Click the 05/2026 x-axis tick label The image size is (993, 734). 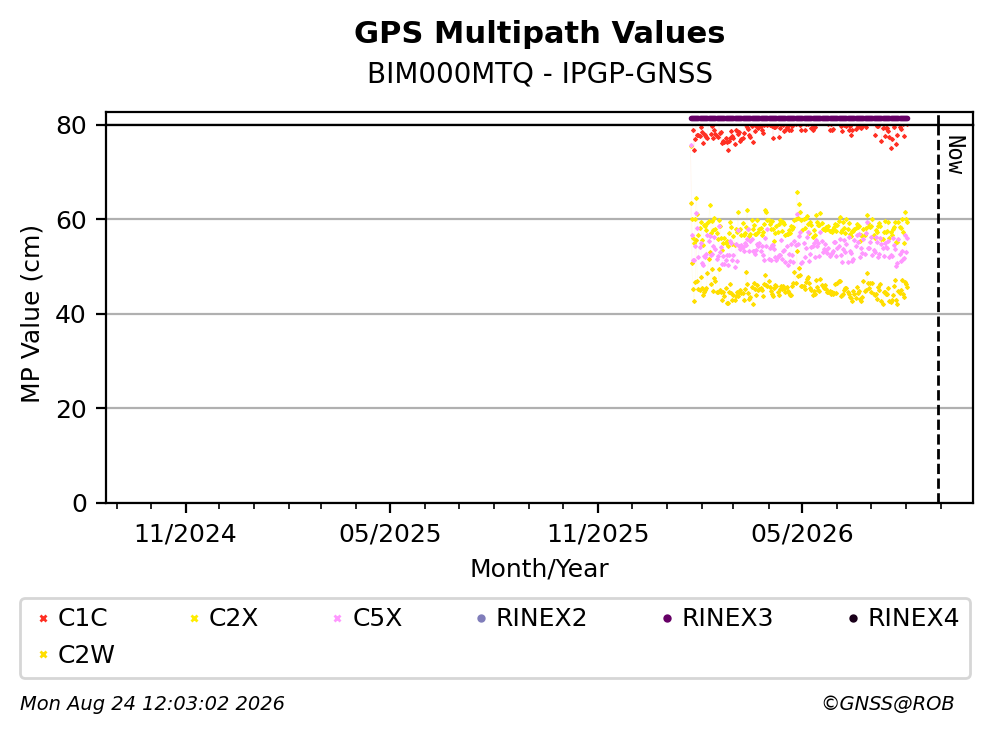[802, 534]
